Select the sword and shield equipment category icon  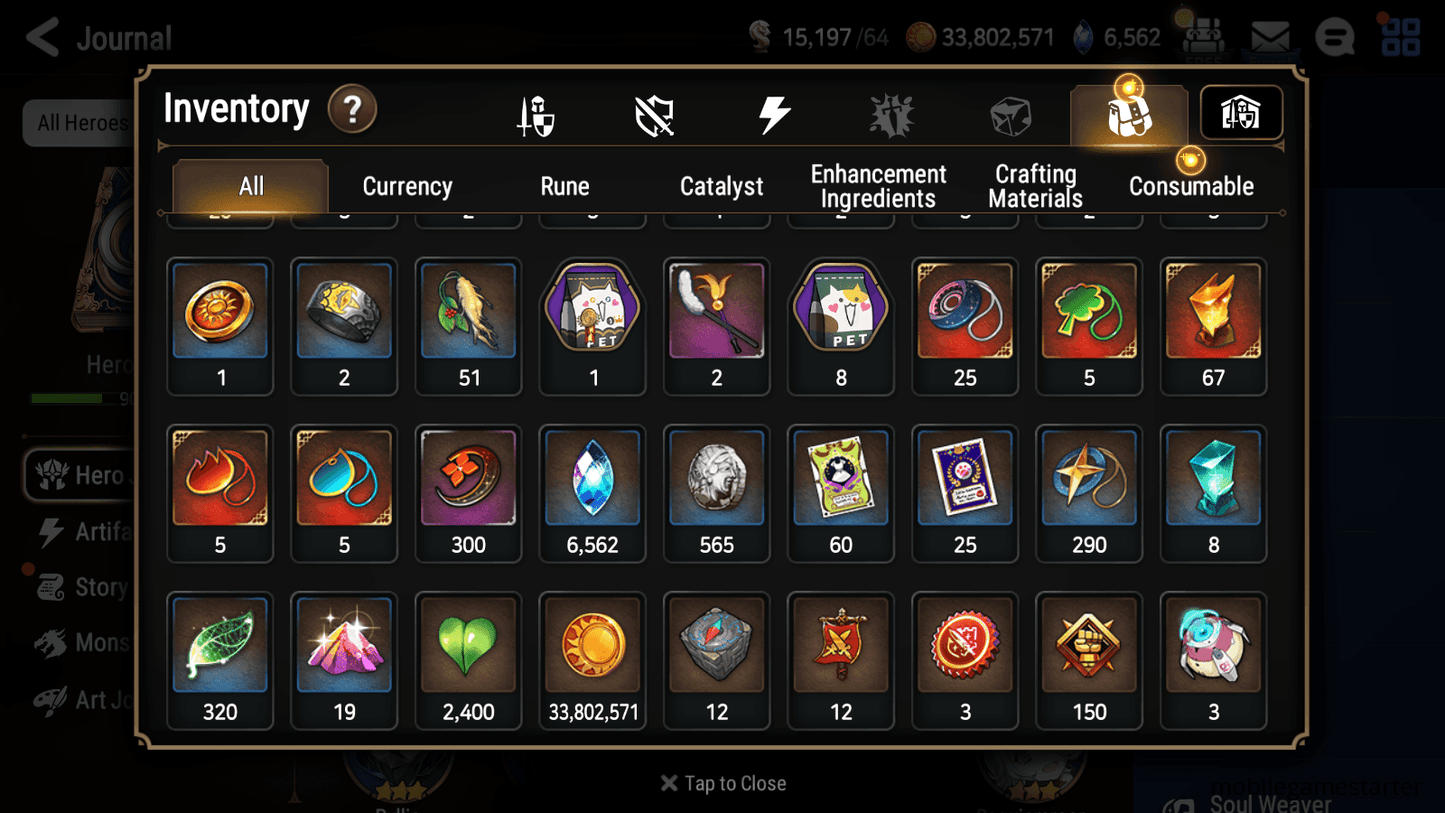pos(536,116)
